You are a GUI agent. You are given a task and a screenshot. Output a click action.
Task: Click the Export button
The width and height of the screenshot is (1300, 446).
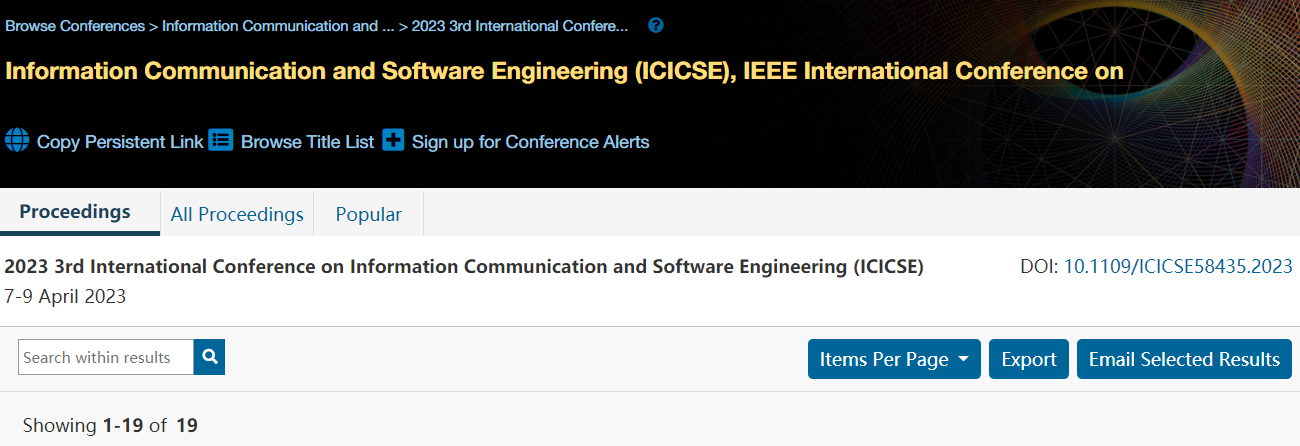click(x=1029, y=359)
